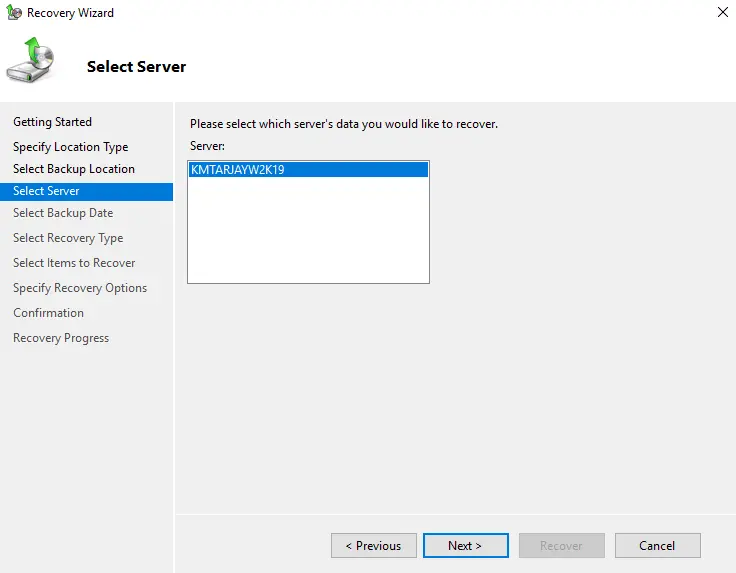Image resolution: width=736 pixels, height=573 pixels.
Task: Proceed with the Next button
Action: click(x=465, y=546)
